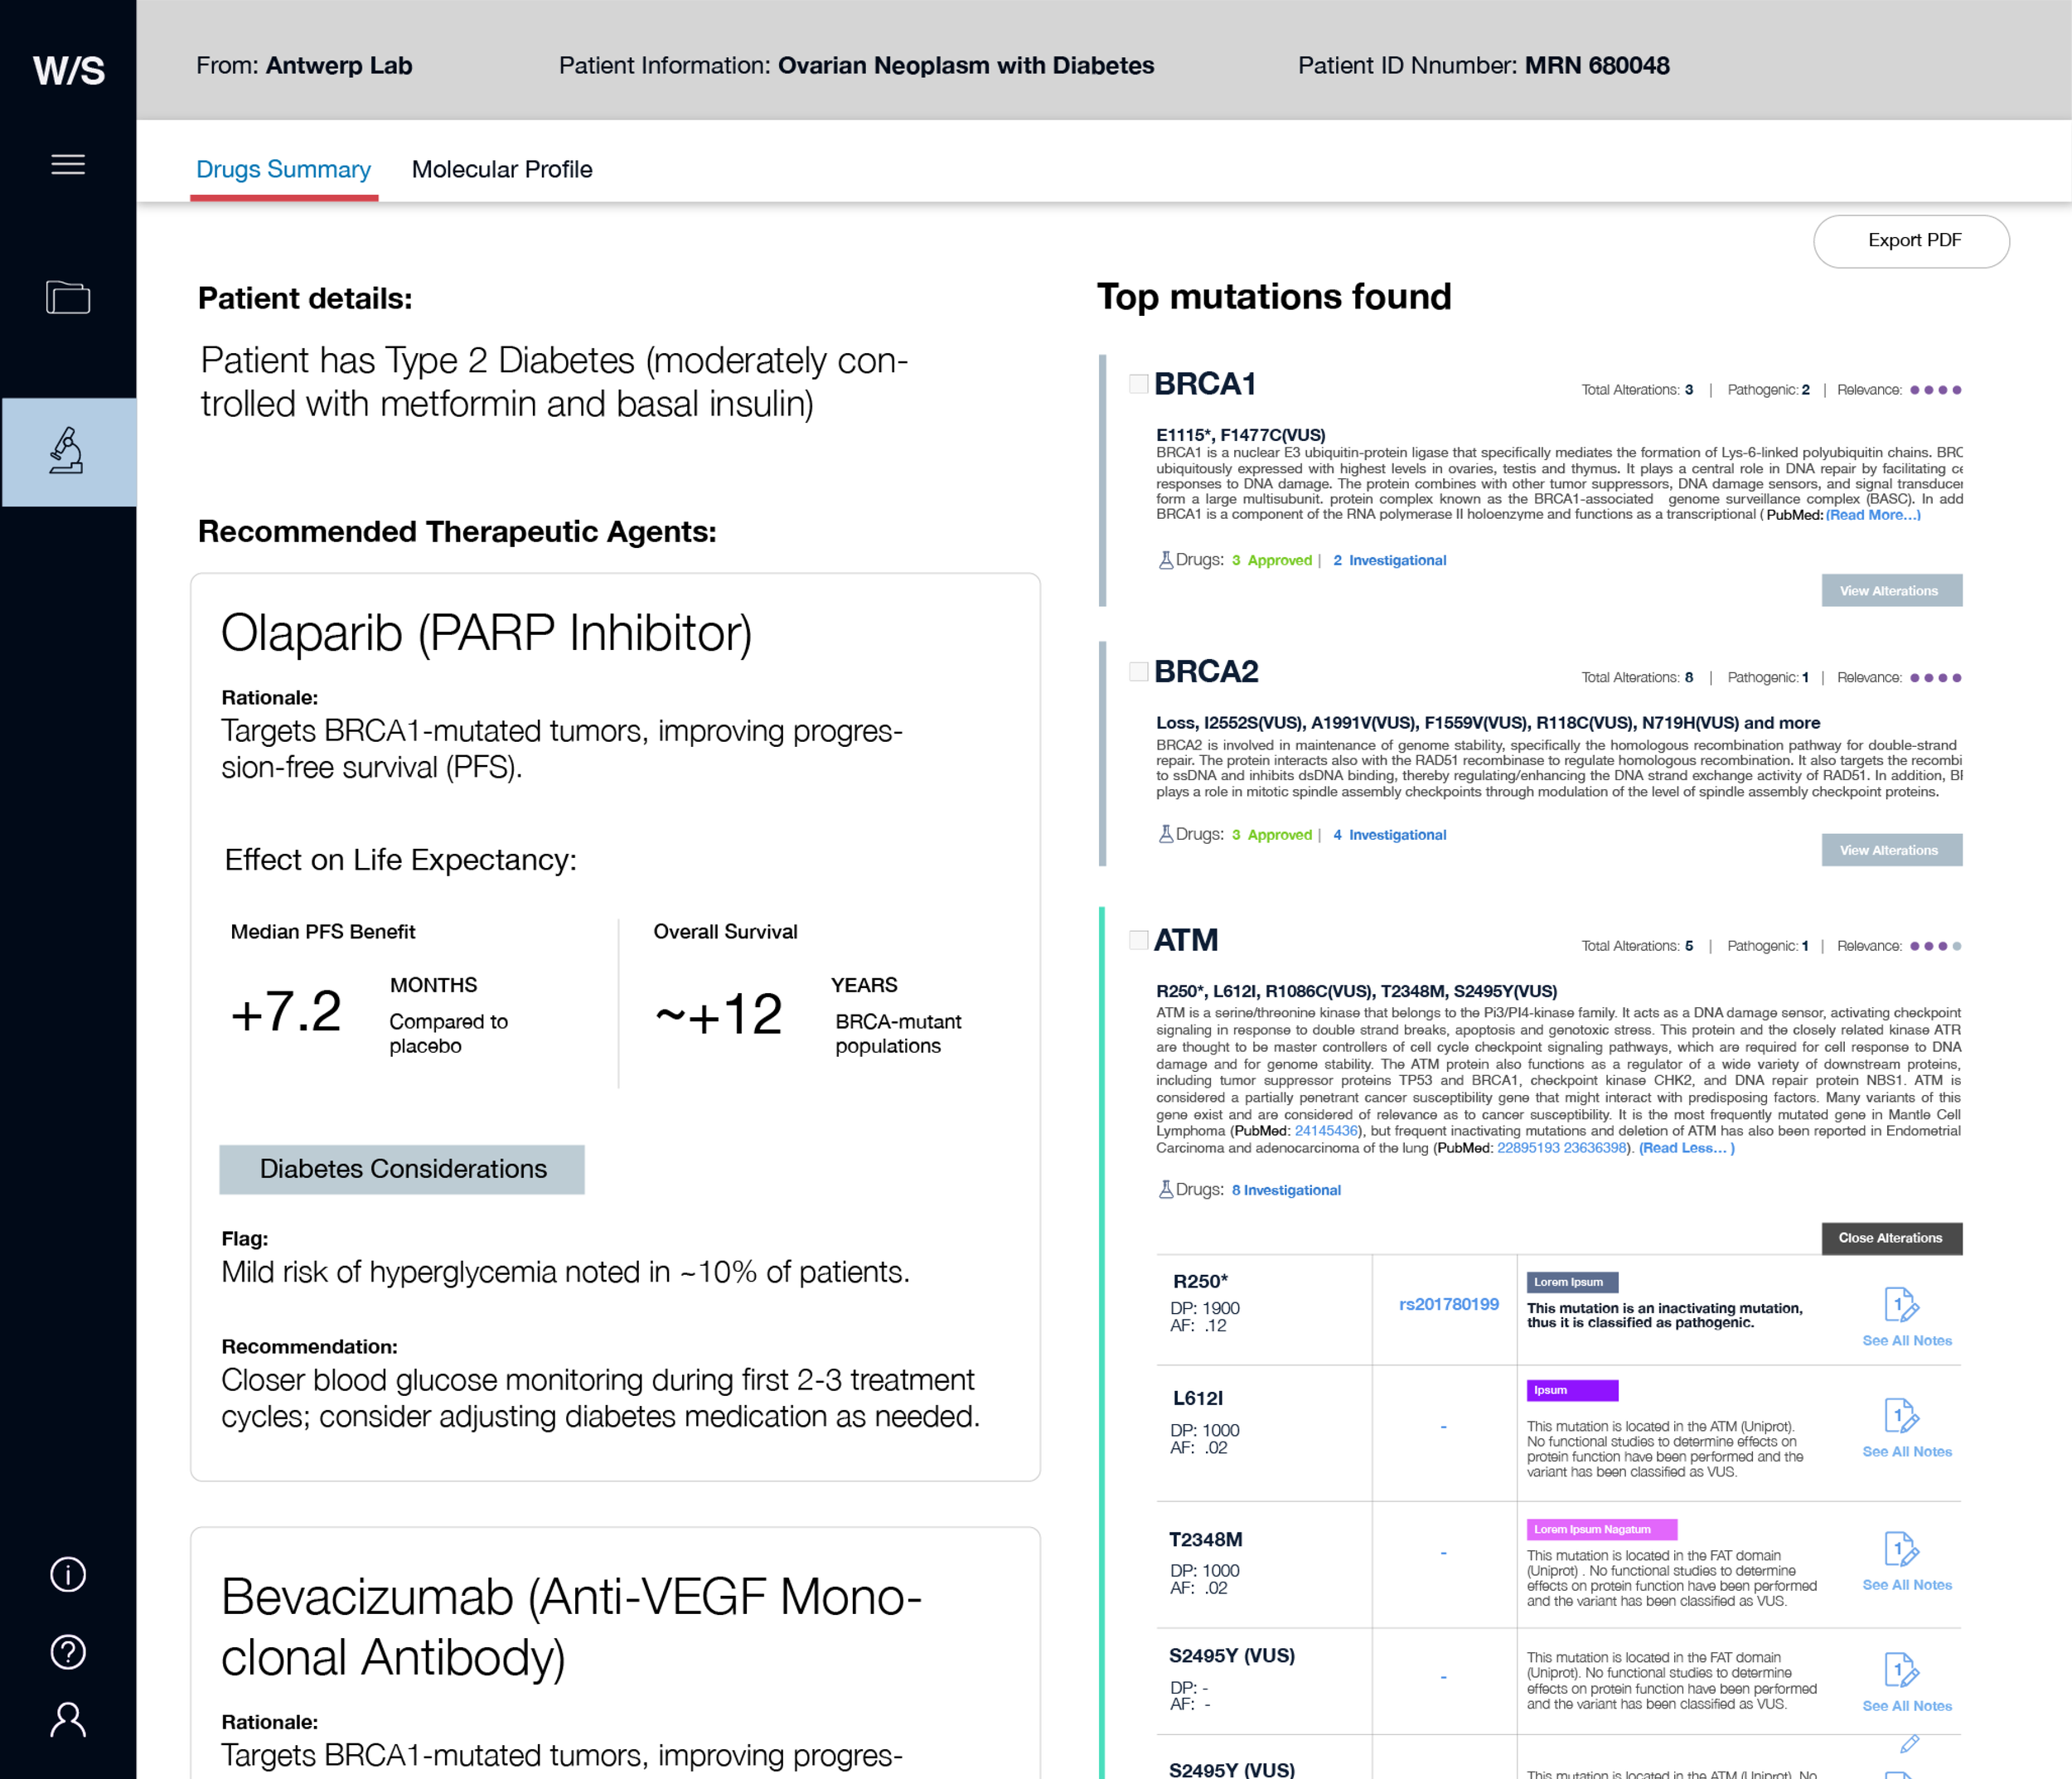Select the Drugs Summary tab
Image resolution: width=2072 pixels, height=1779 pixels.
283,169
